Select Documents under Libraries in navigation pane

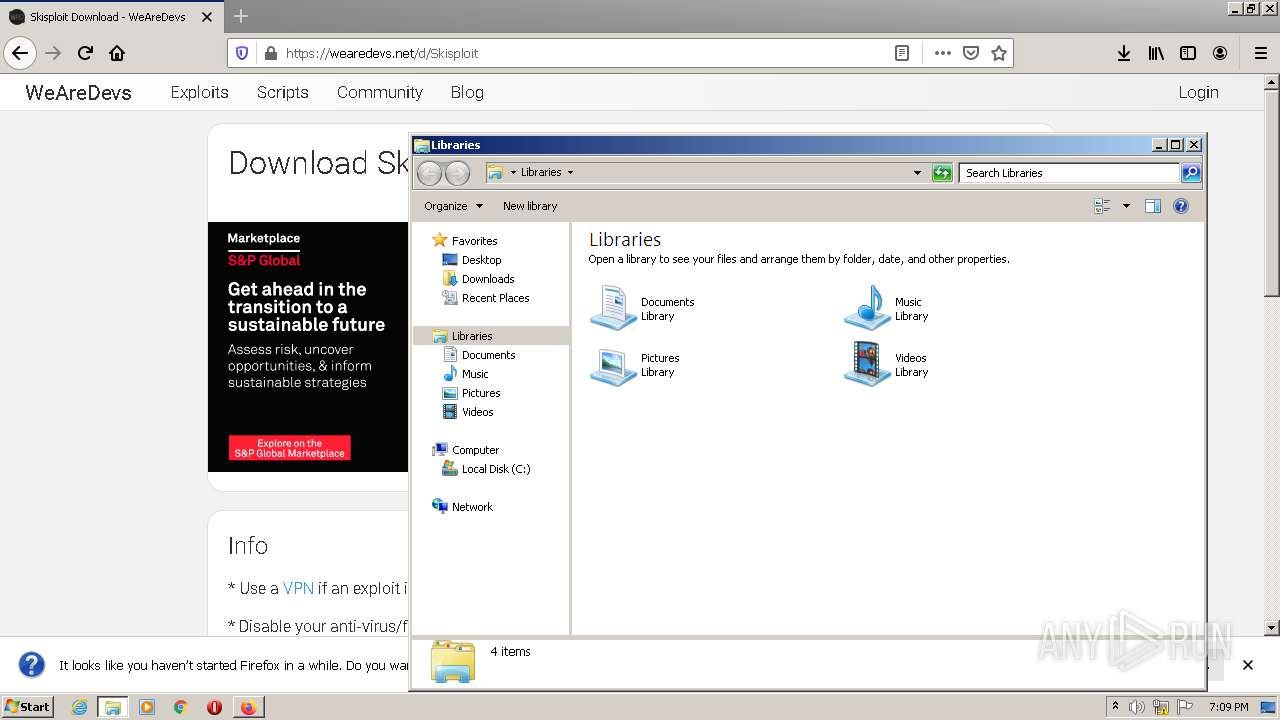pyautogui.click(x=488, y=355)
